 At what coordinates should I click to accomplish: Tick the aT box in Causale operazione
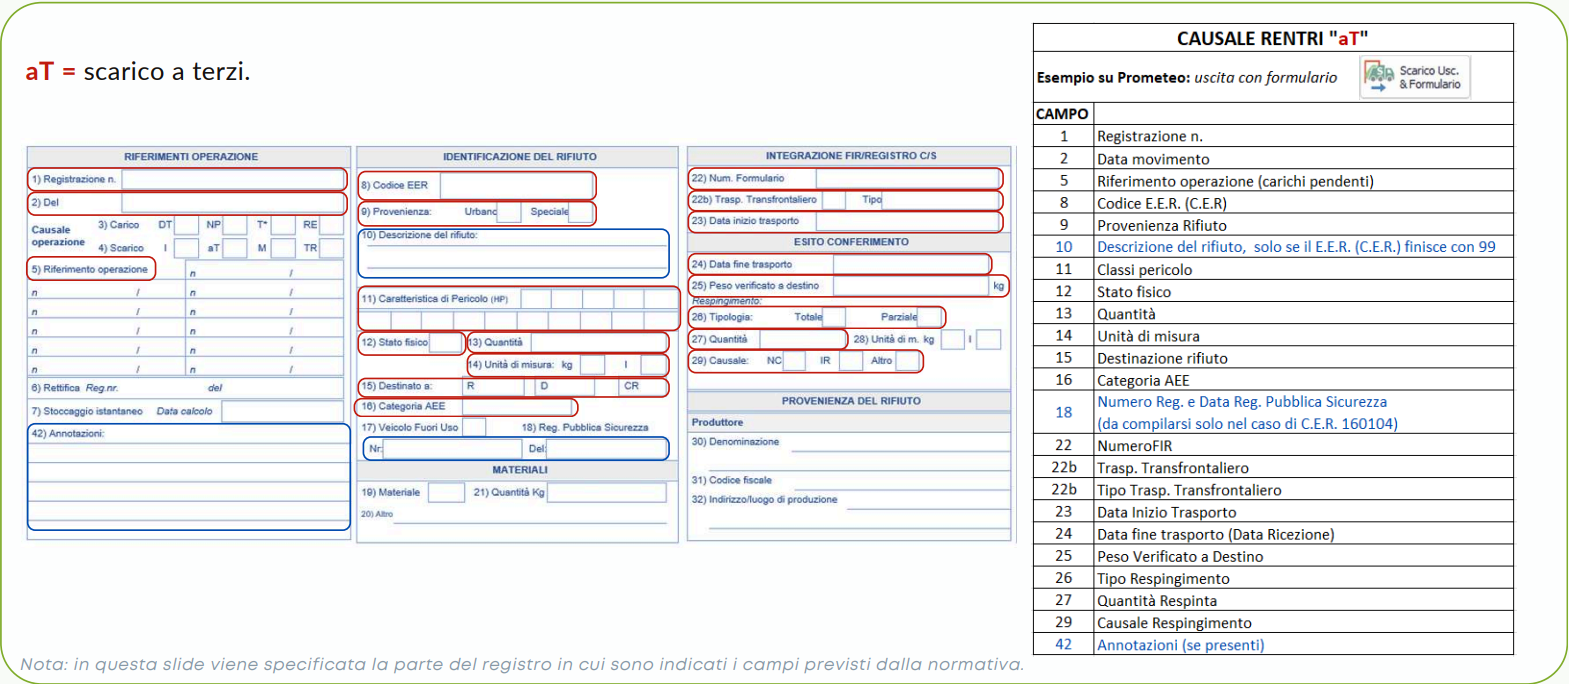click(x=235, y=248)
